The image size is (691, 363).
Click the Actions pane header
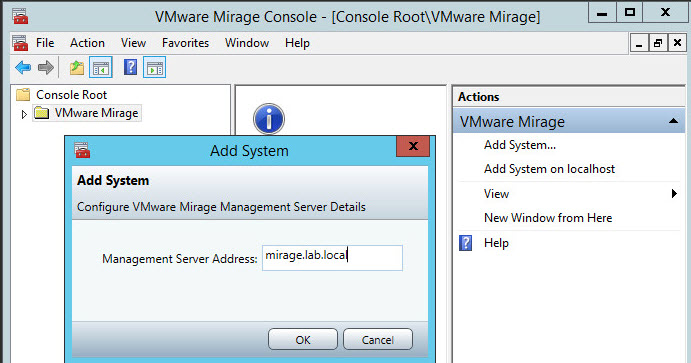(x=568, y=96)
